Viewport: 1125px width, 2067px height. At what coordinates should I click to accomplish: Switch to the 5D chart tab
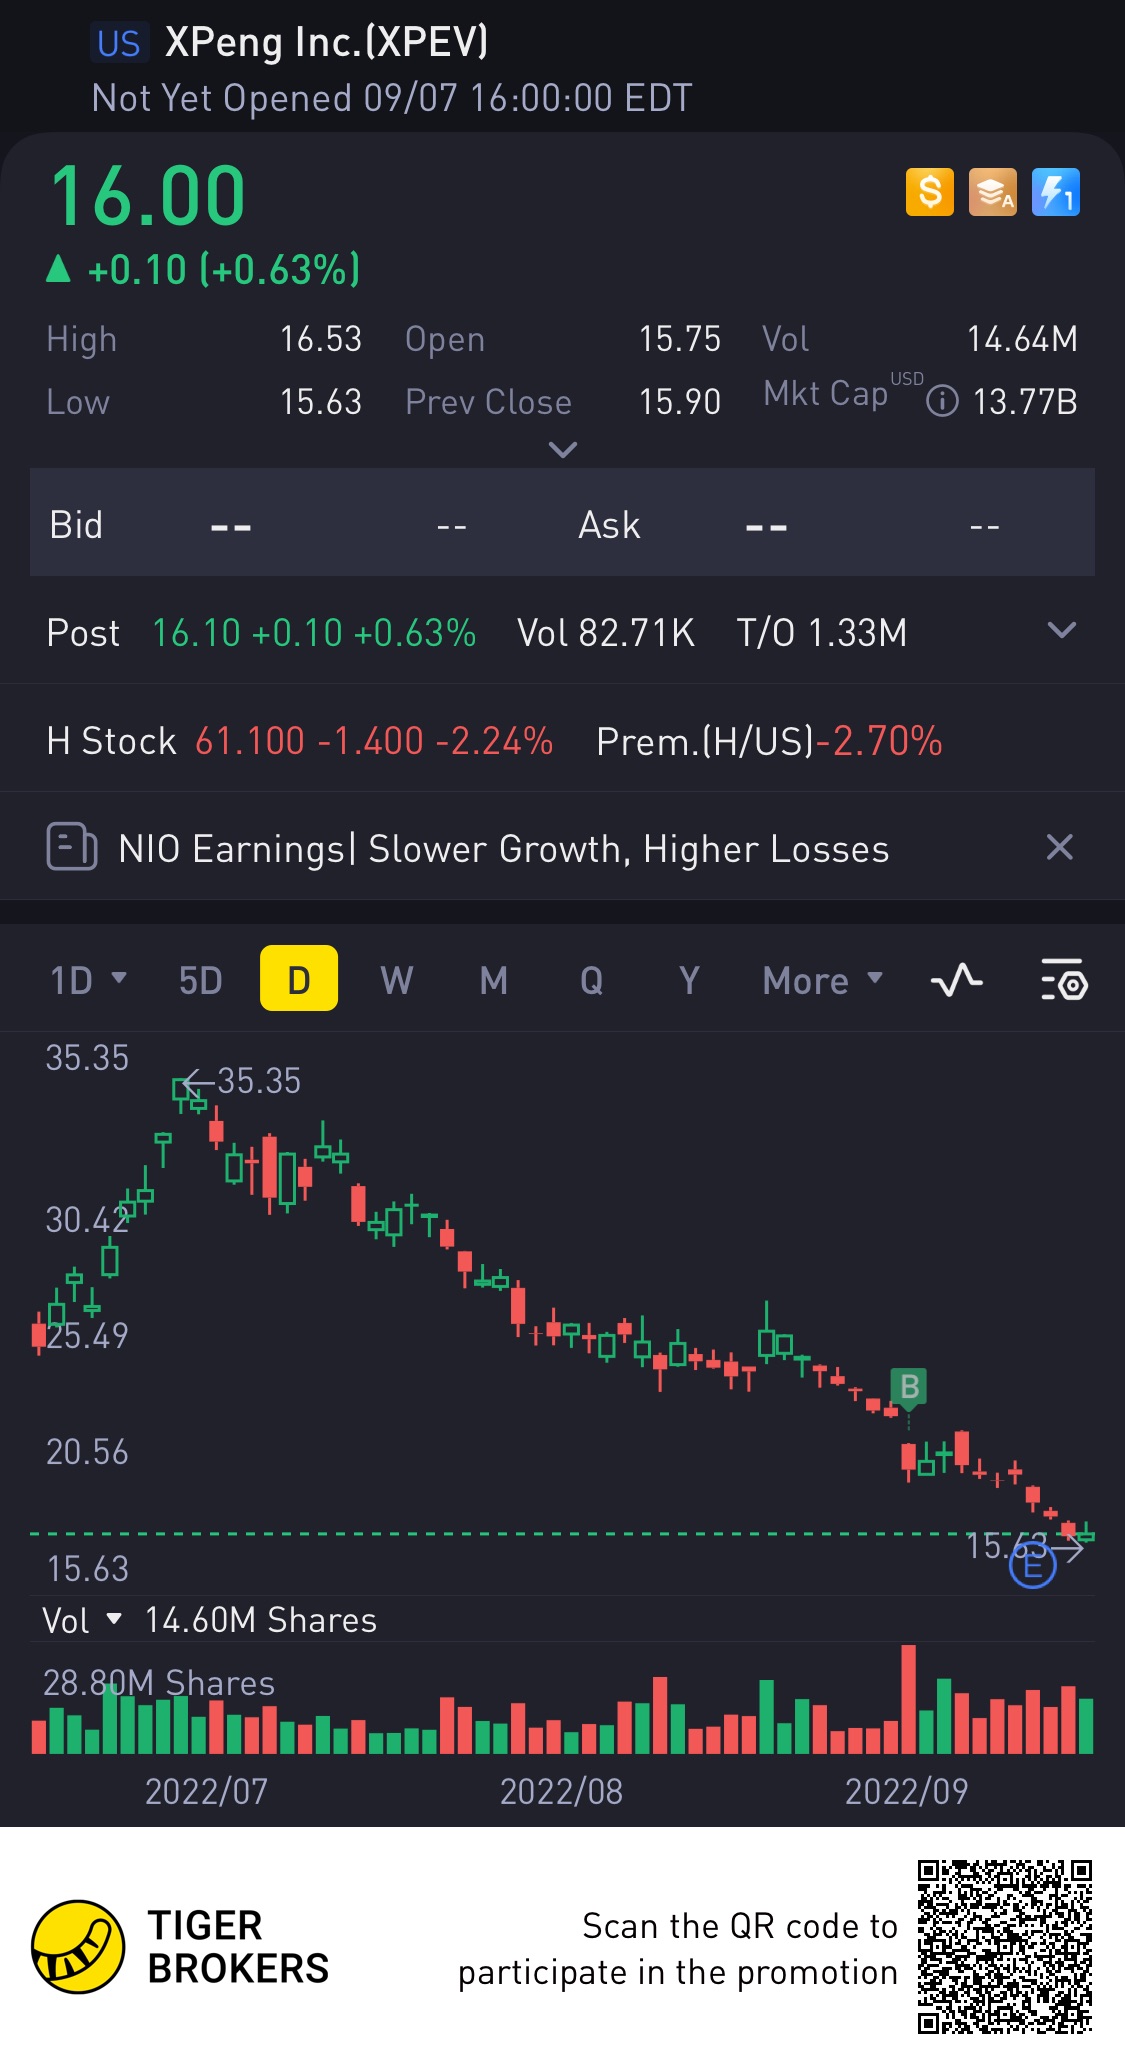tap(200, 980)
